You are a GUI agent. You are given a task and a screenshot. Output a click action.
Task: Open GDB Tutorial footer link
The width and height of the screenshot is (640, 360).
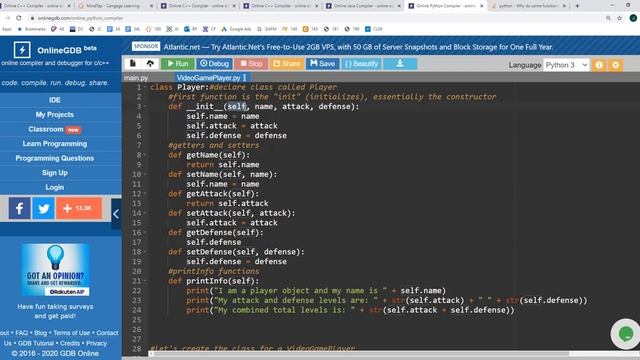pos(36,343)
